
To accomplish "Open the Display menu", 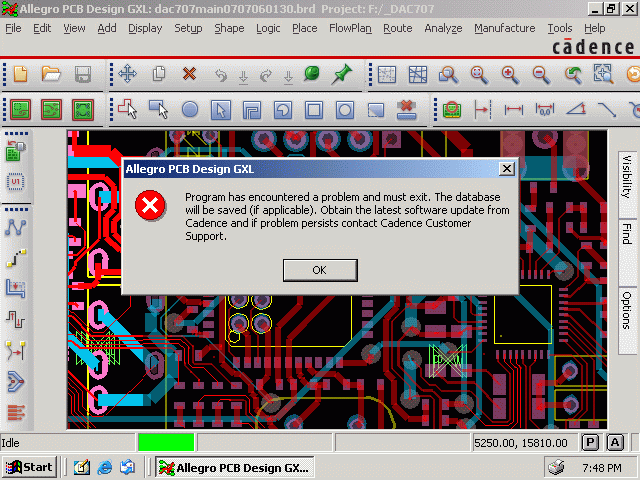I will [145, 28].
